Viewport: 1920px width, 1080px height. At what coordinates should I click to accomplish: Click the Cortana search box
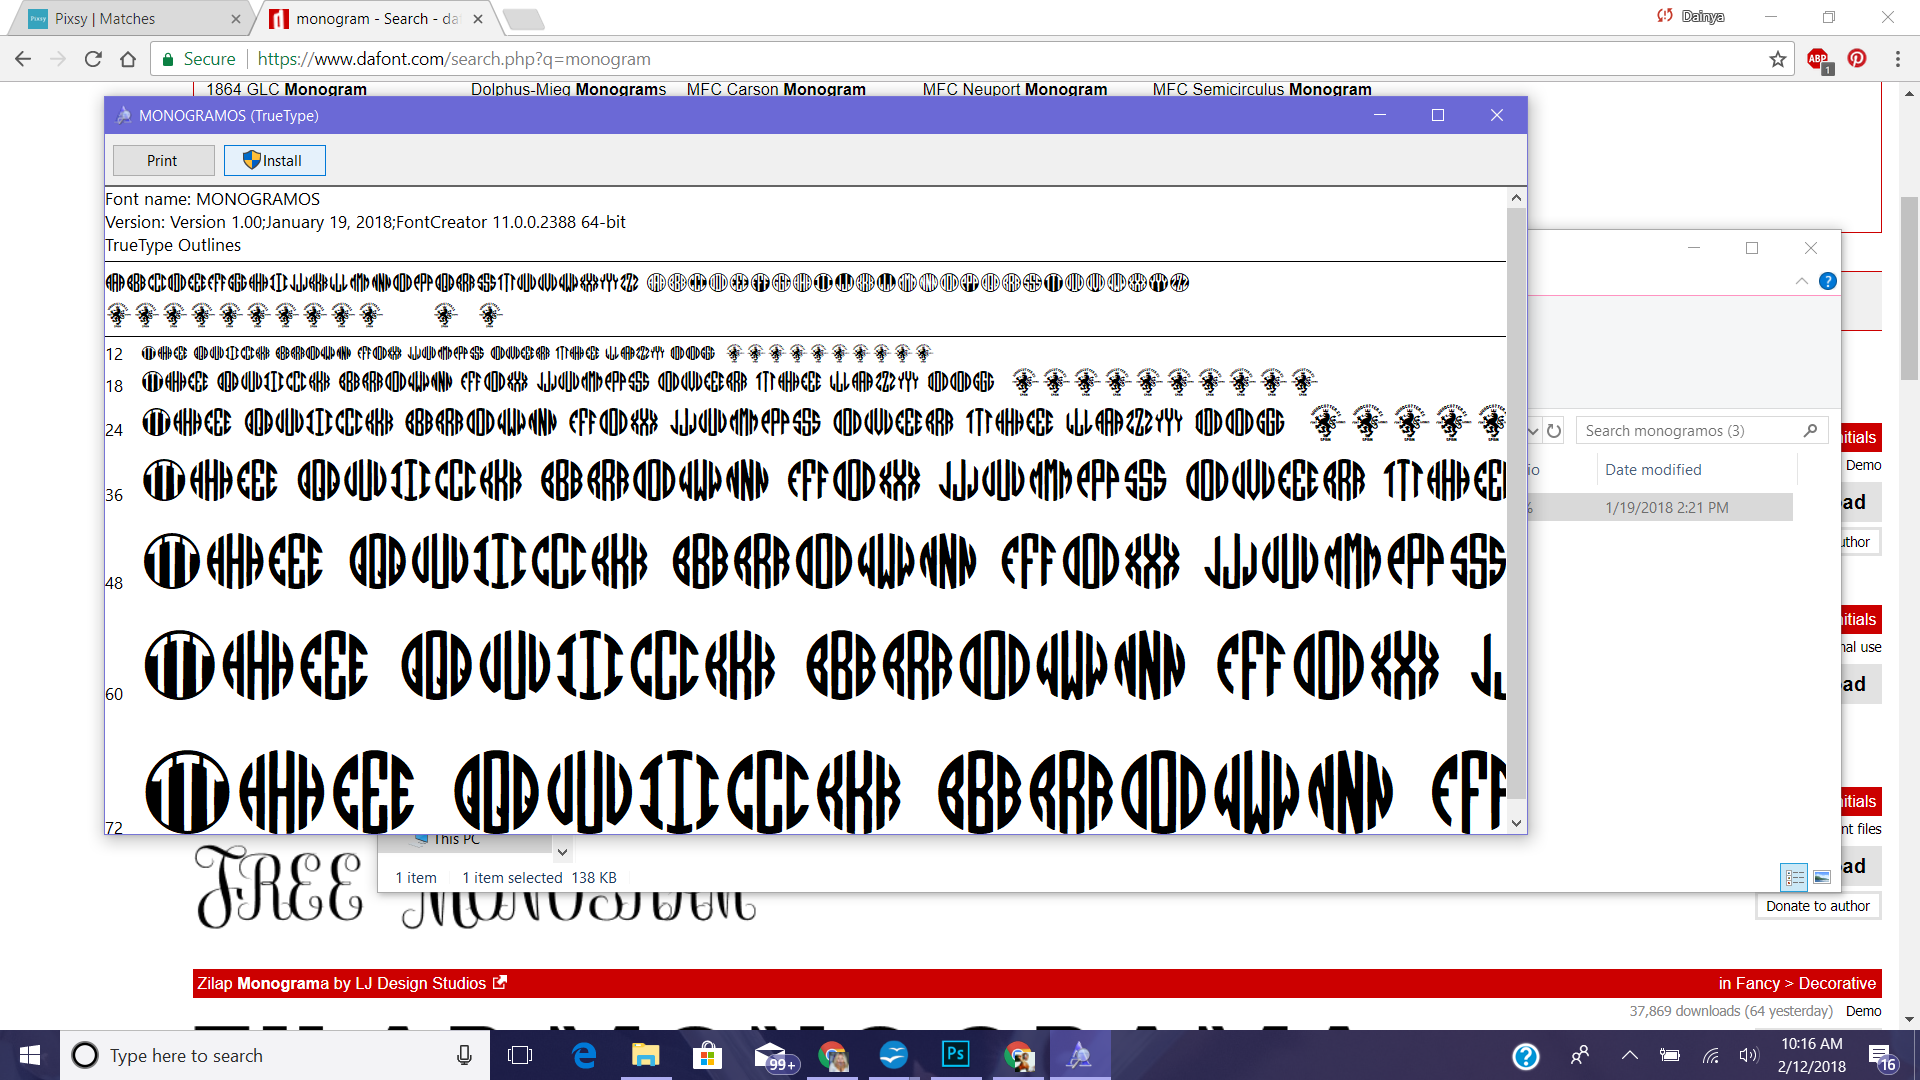tap(275, 1055)
